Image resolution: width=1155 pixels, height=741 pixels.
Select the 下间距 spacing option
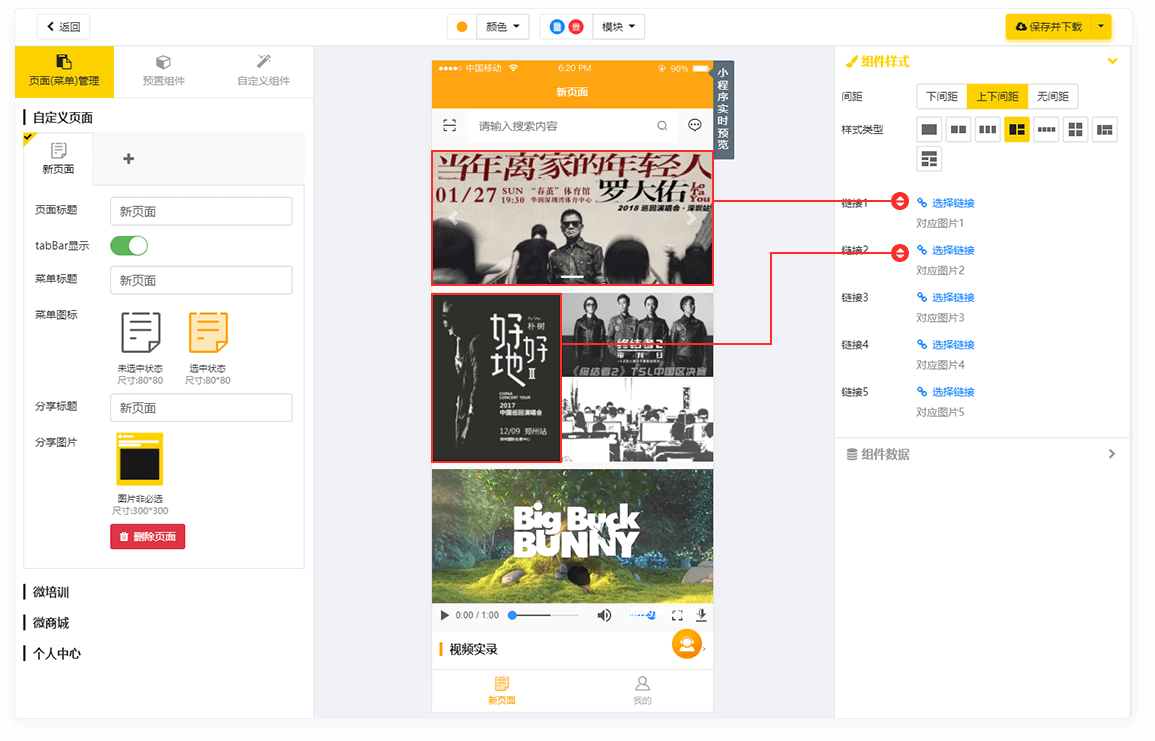[942, 97]
